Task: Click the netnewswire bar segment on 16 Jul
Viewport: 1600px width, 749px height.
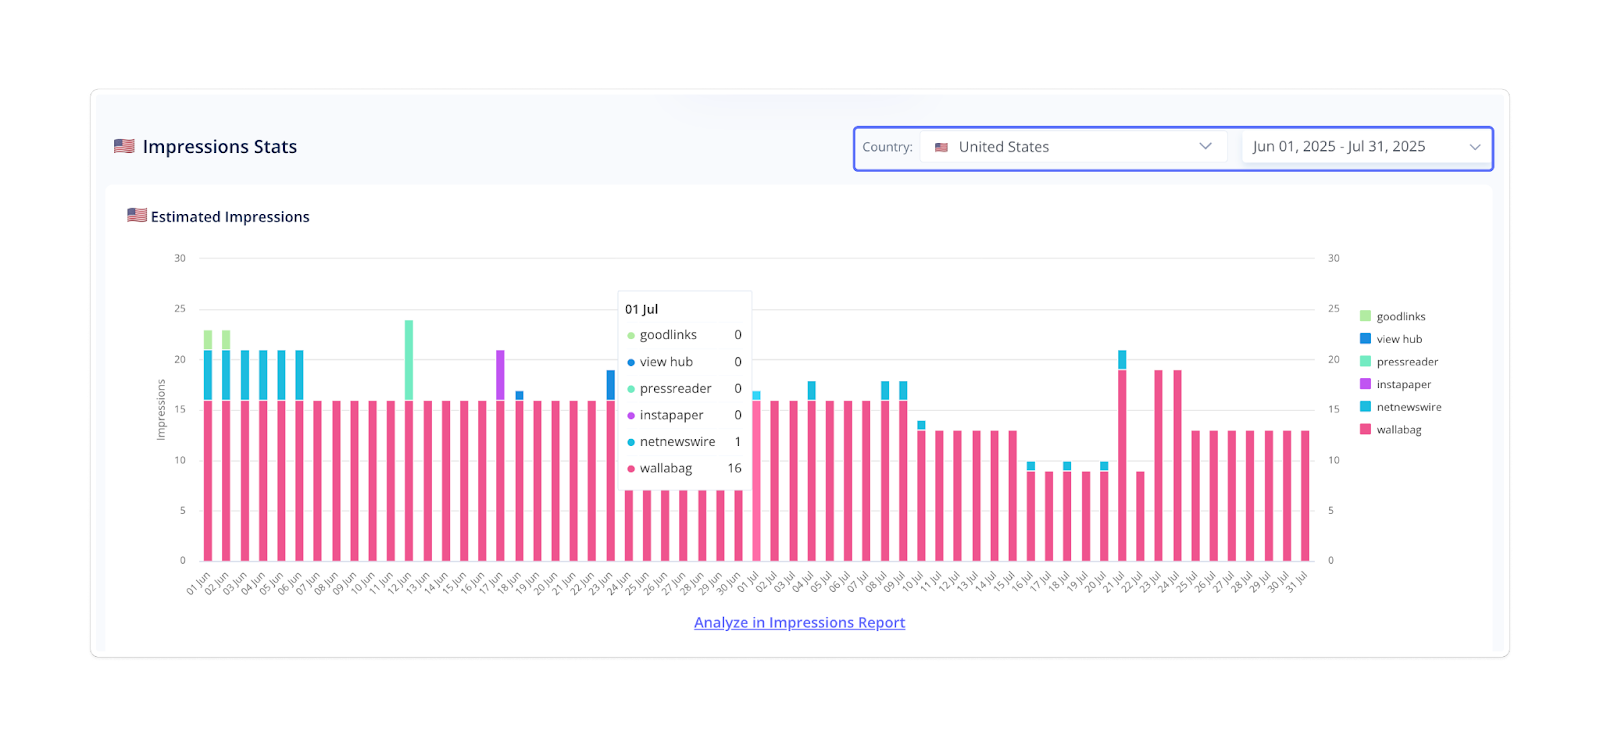Action: 1031,466
